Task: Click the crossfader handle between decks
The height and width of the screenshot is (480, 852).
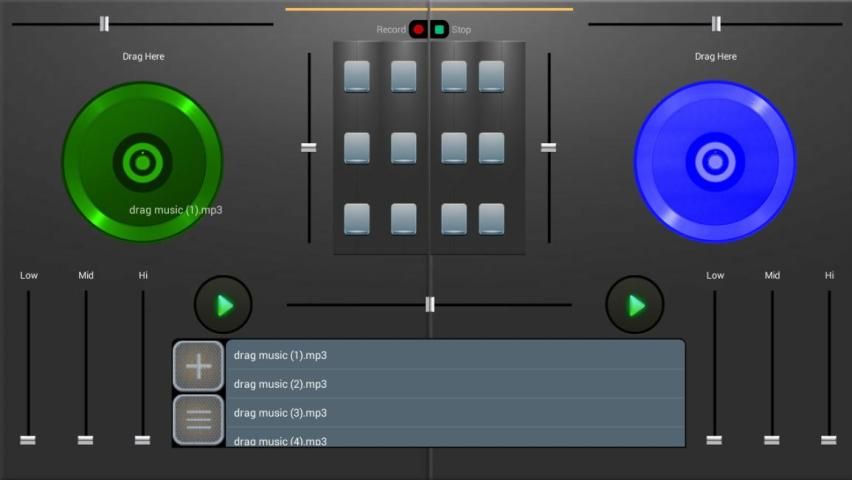Action: click(x=430, y=304)
